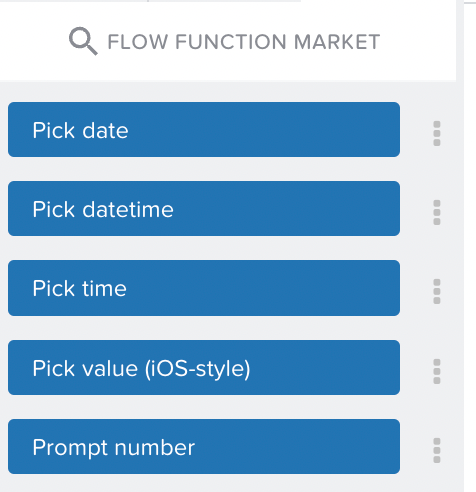Choose the Pick time flow function
This screenshot has height=492, width=476.
(x=204, y=288)
